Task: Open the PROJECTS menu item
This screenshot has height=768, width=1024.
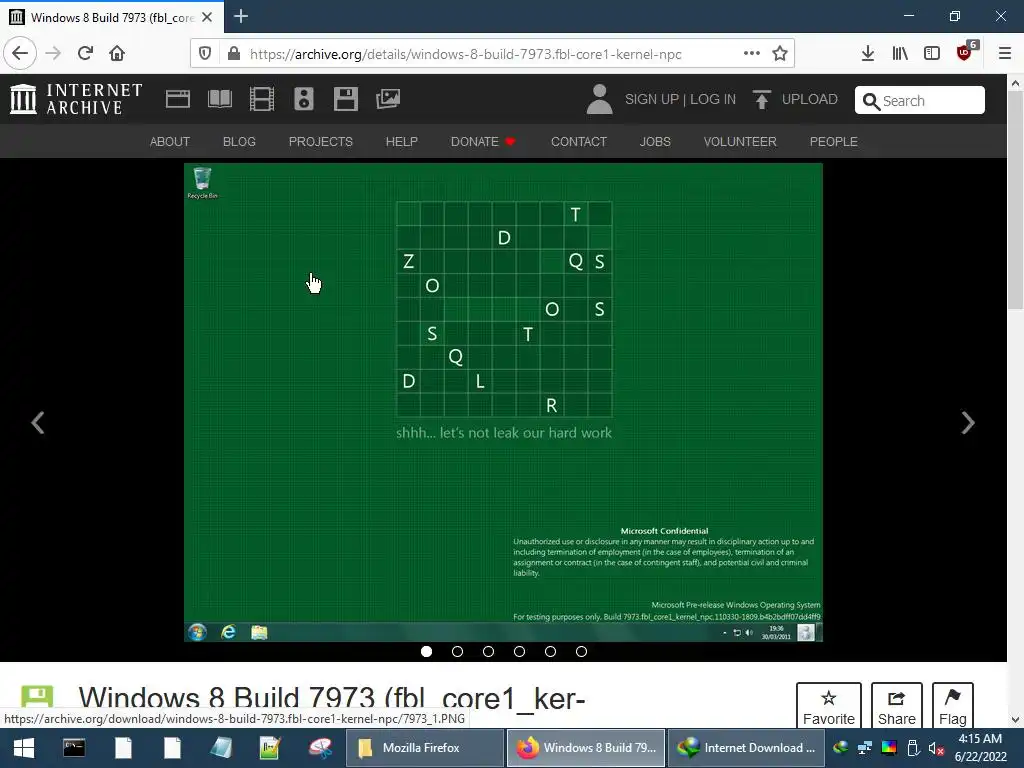Action: click(321, 142)
